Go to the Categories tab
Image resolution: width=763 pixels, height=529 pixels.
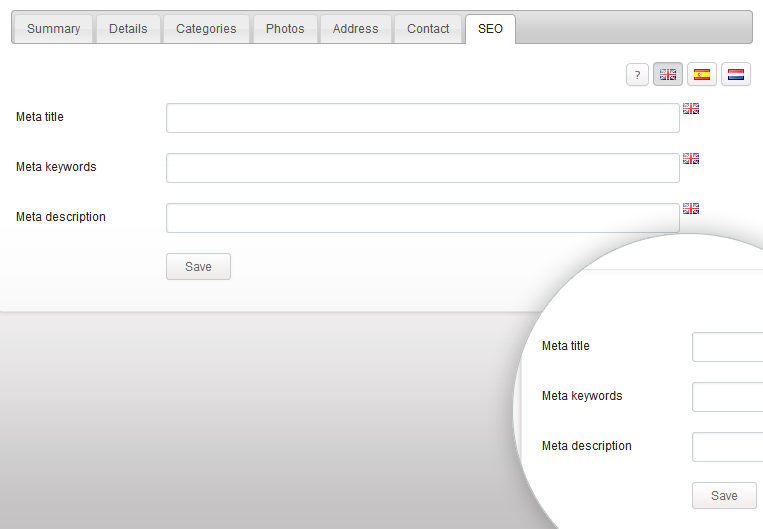point(206,29)
